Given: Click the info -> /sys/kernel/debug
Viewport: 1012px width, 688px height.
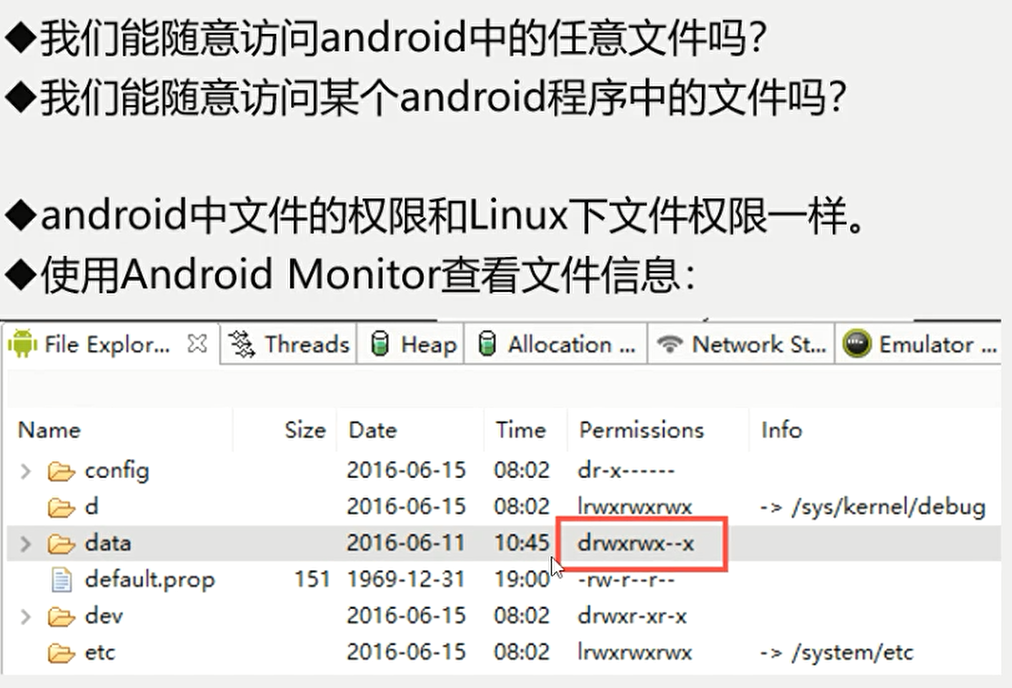Looking at the screenshot, I should 873,507.
